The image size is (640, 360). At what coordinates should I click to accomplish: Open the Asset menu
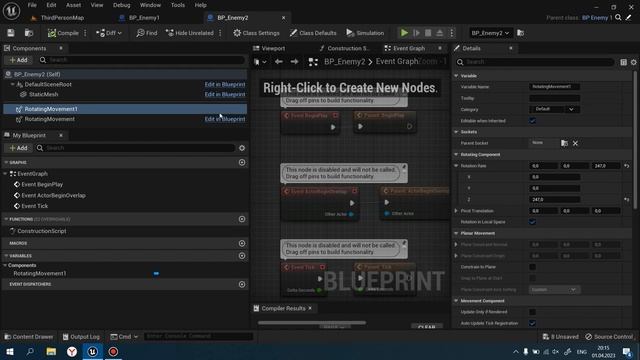tap(73, 5)
